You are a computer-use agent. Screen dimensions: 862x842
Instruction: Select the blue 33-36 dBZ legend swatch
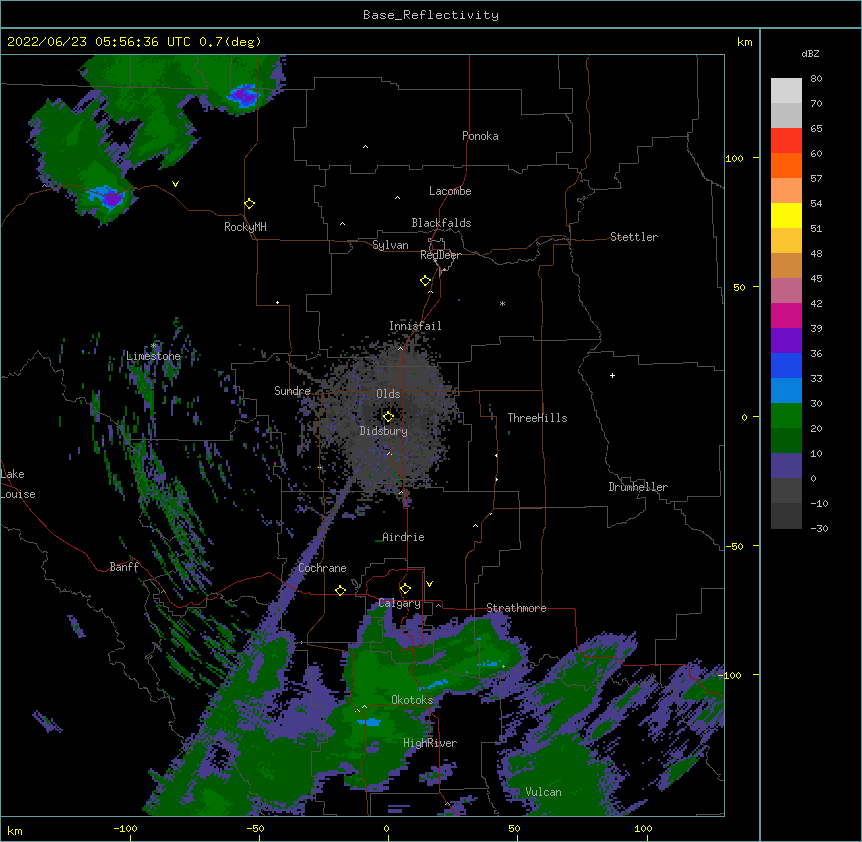coord(786,365)
